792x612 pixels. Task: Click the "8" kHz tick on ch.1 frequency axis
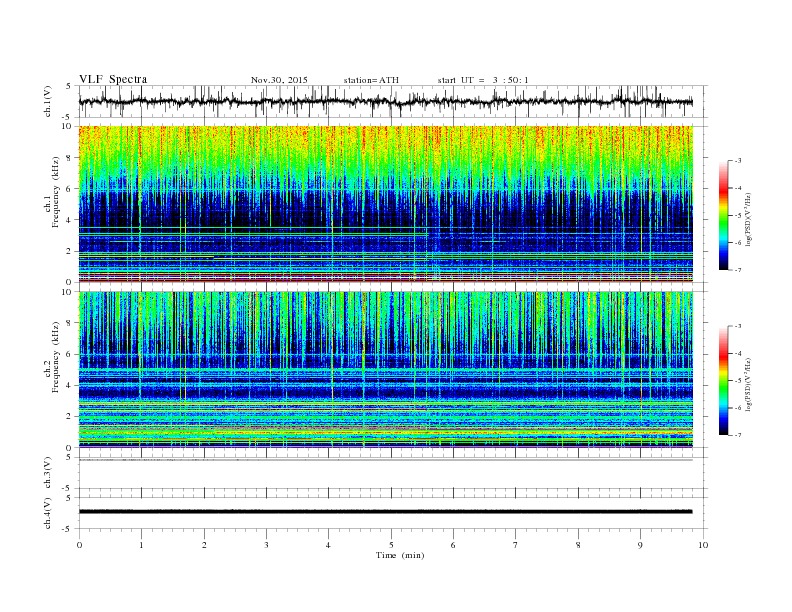[70, 158]
